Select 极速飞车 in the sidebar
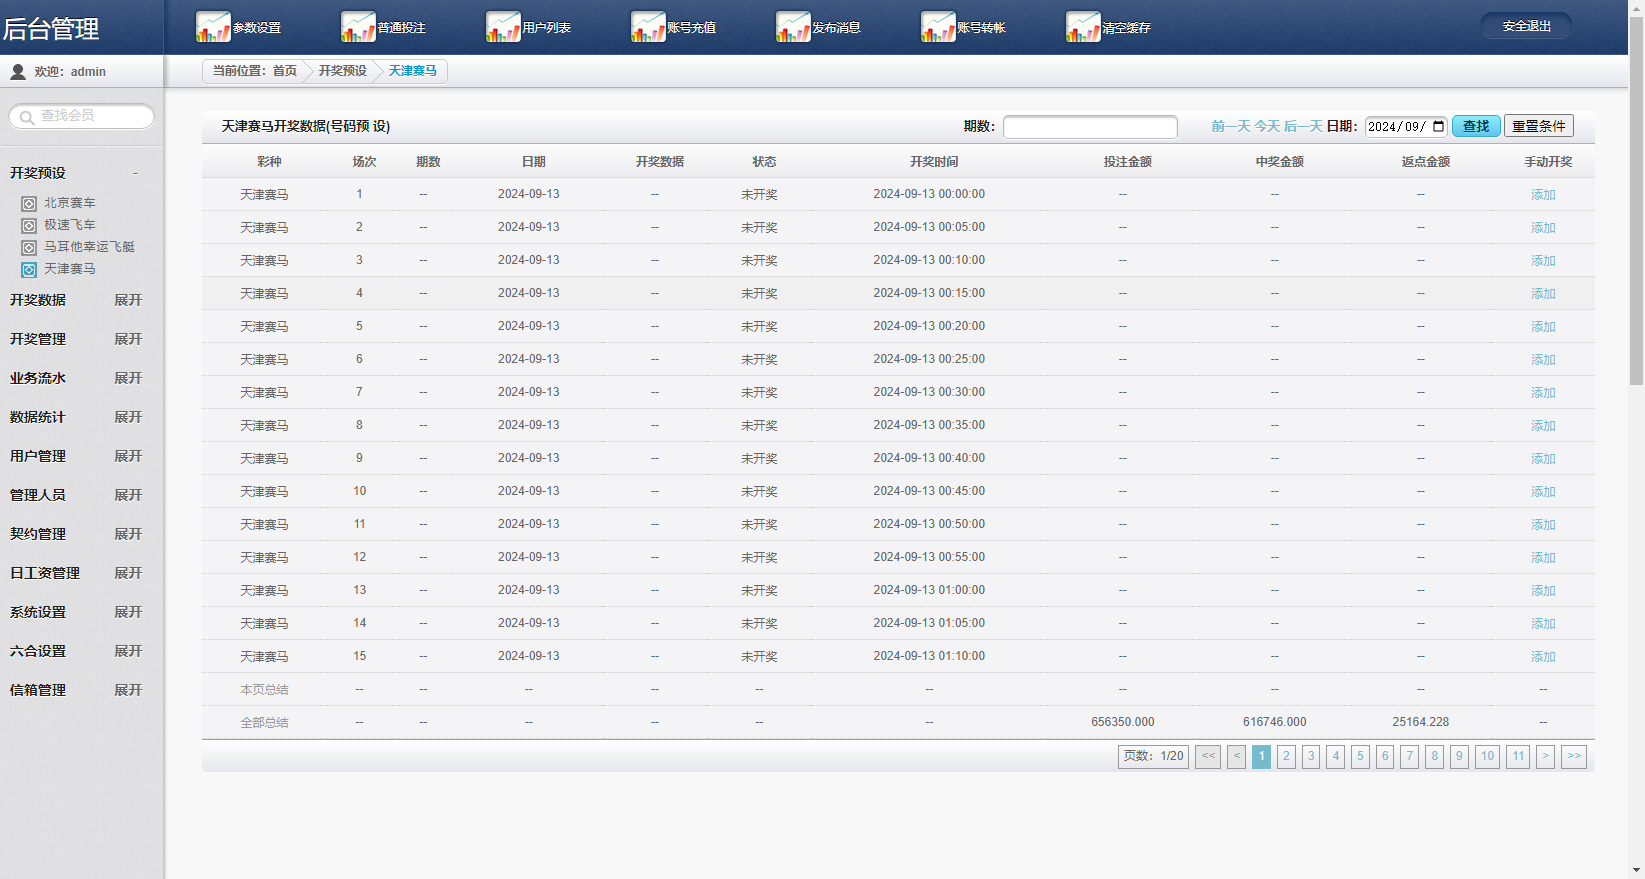1645x879 pixels. click(x=69, y=225)
